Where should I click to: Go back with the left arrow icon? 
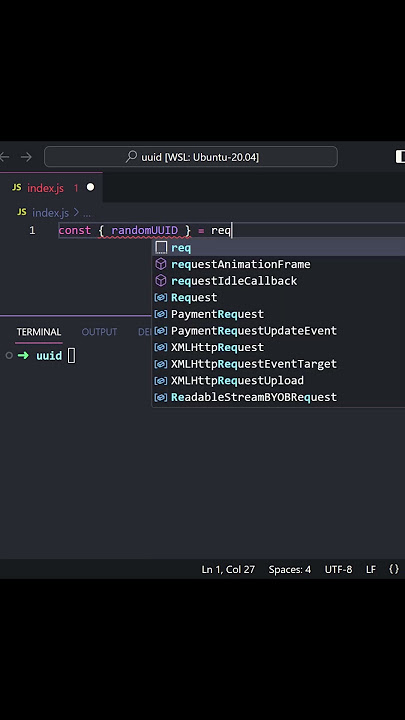point(4,157)
